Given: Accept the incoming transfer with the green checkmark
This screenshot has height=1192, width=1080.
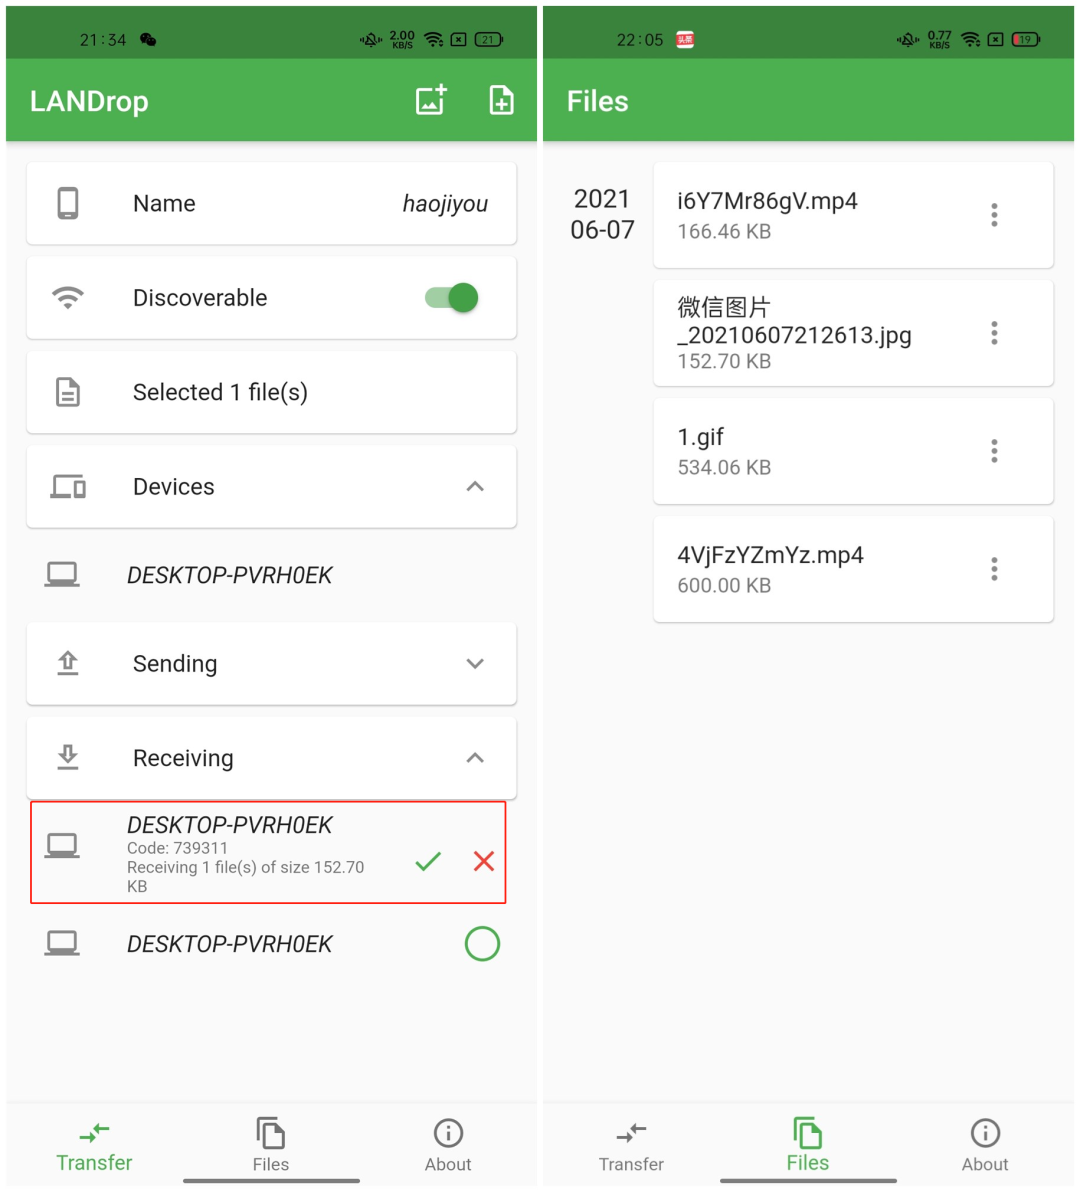Looking at the screenshot, I should 428,861.
